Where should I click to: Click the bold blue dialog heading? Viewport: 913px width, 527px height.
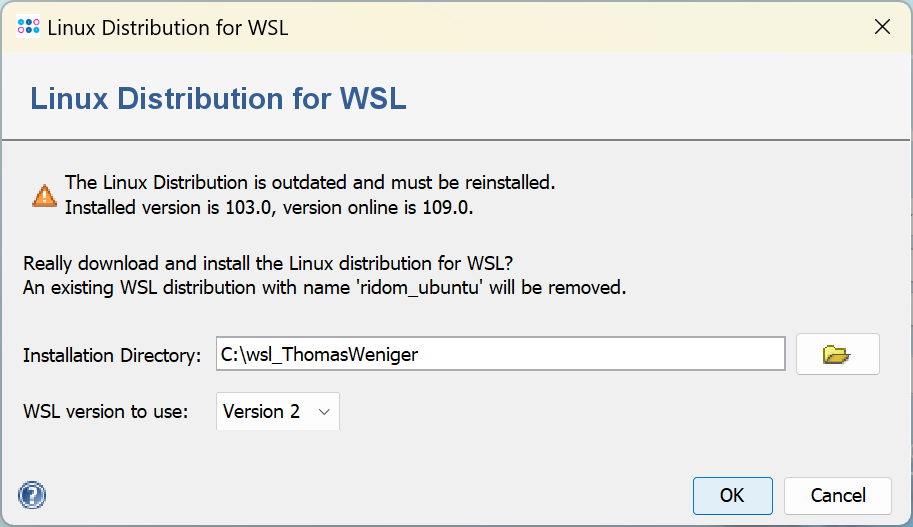click(x=218, y=99)
